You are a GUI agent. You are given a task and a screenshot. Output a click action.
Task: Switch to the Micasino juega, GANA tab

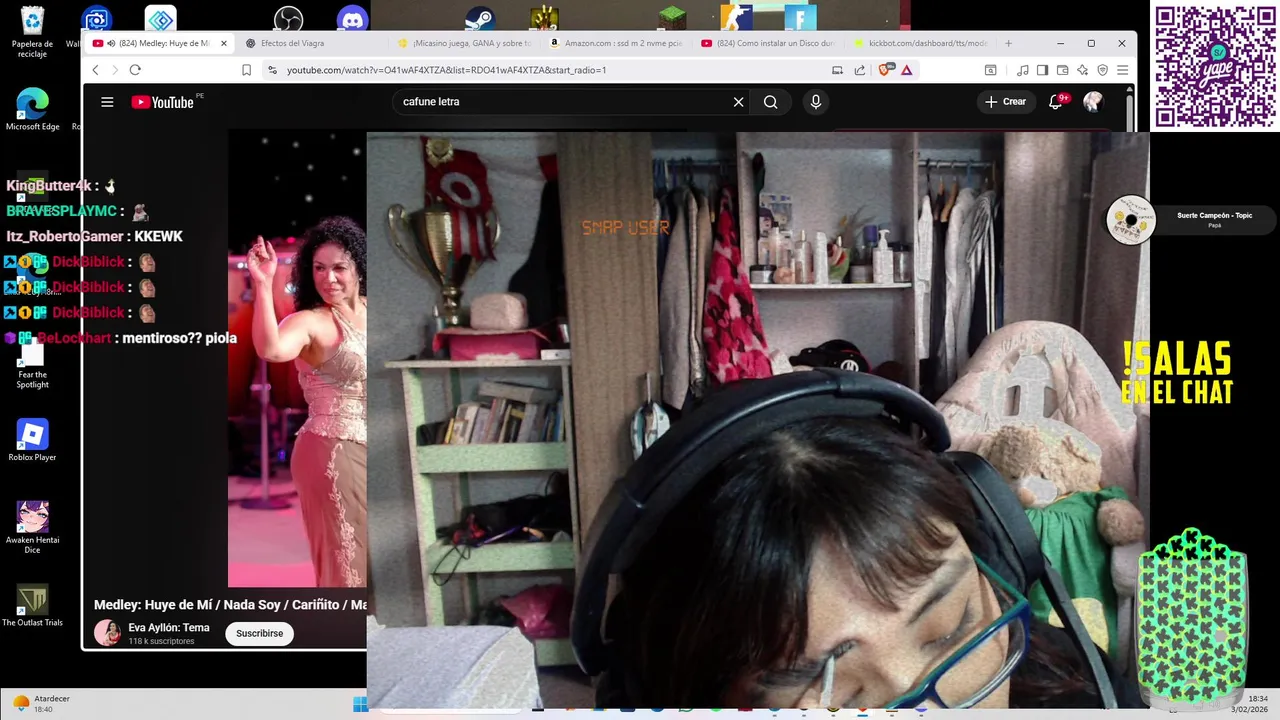[x=464, y=43]
